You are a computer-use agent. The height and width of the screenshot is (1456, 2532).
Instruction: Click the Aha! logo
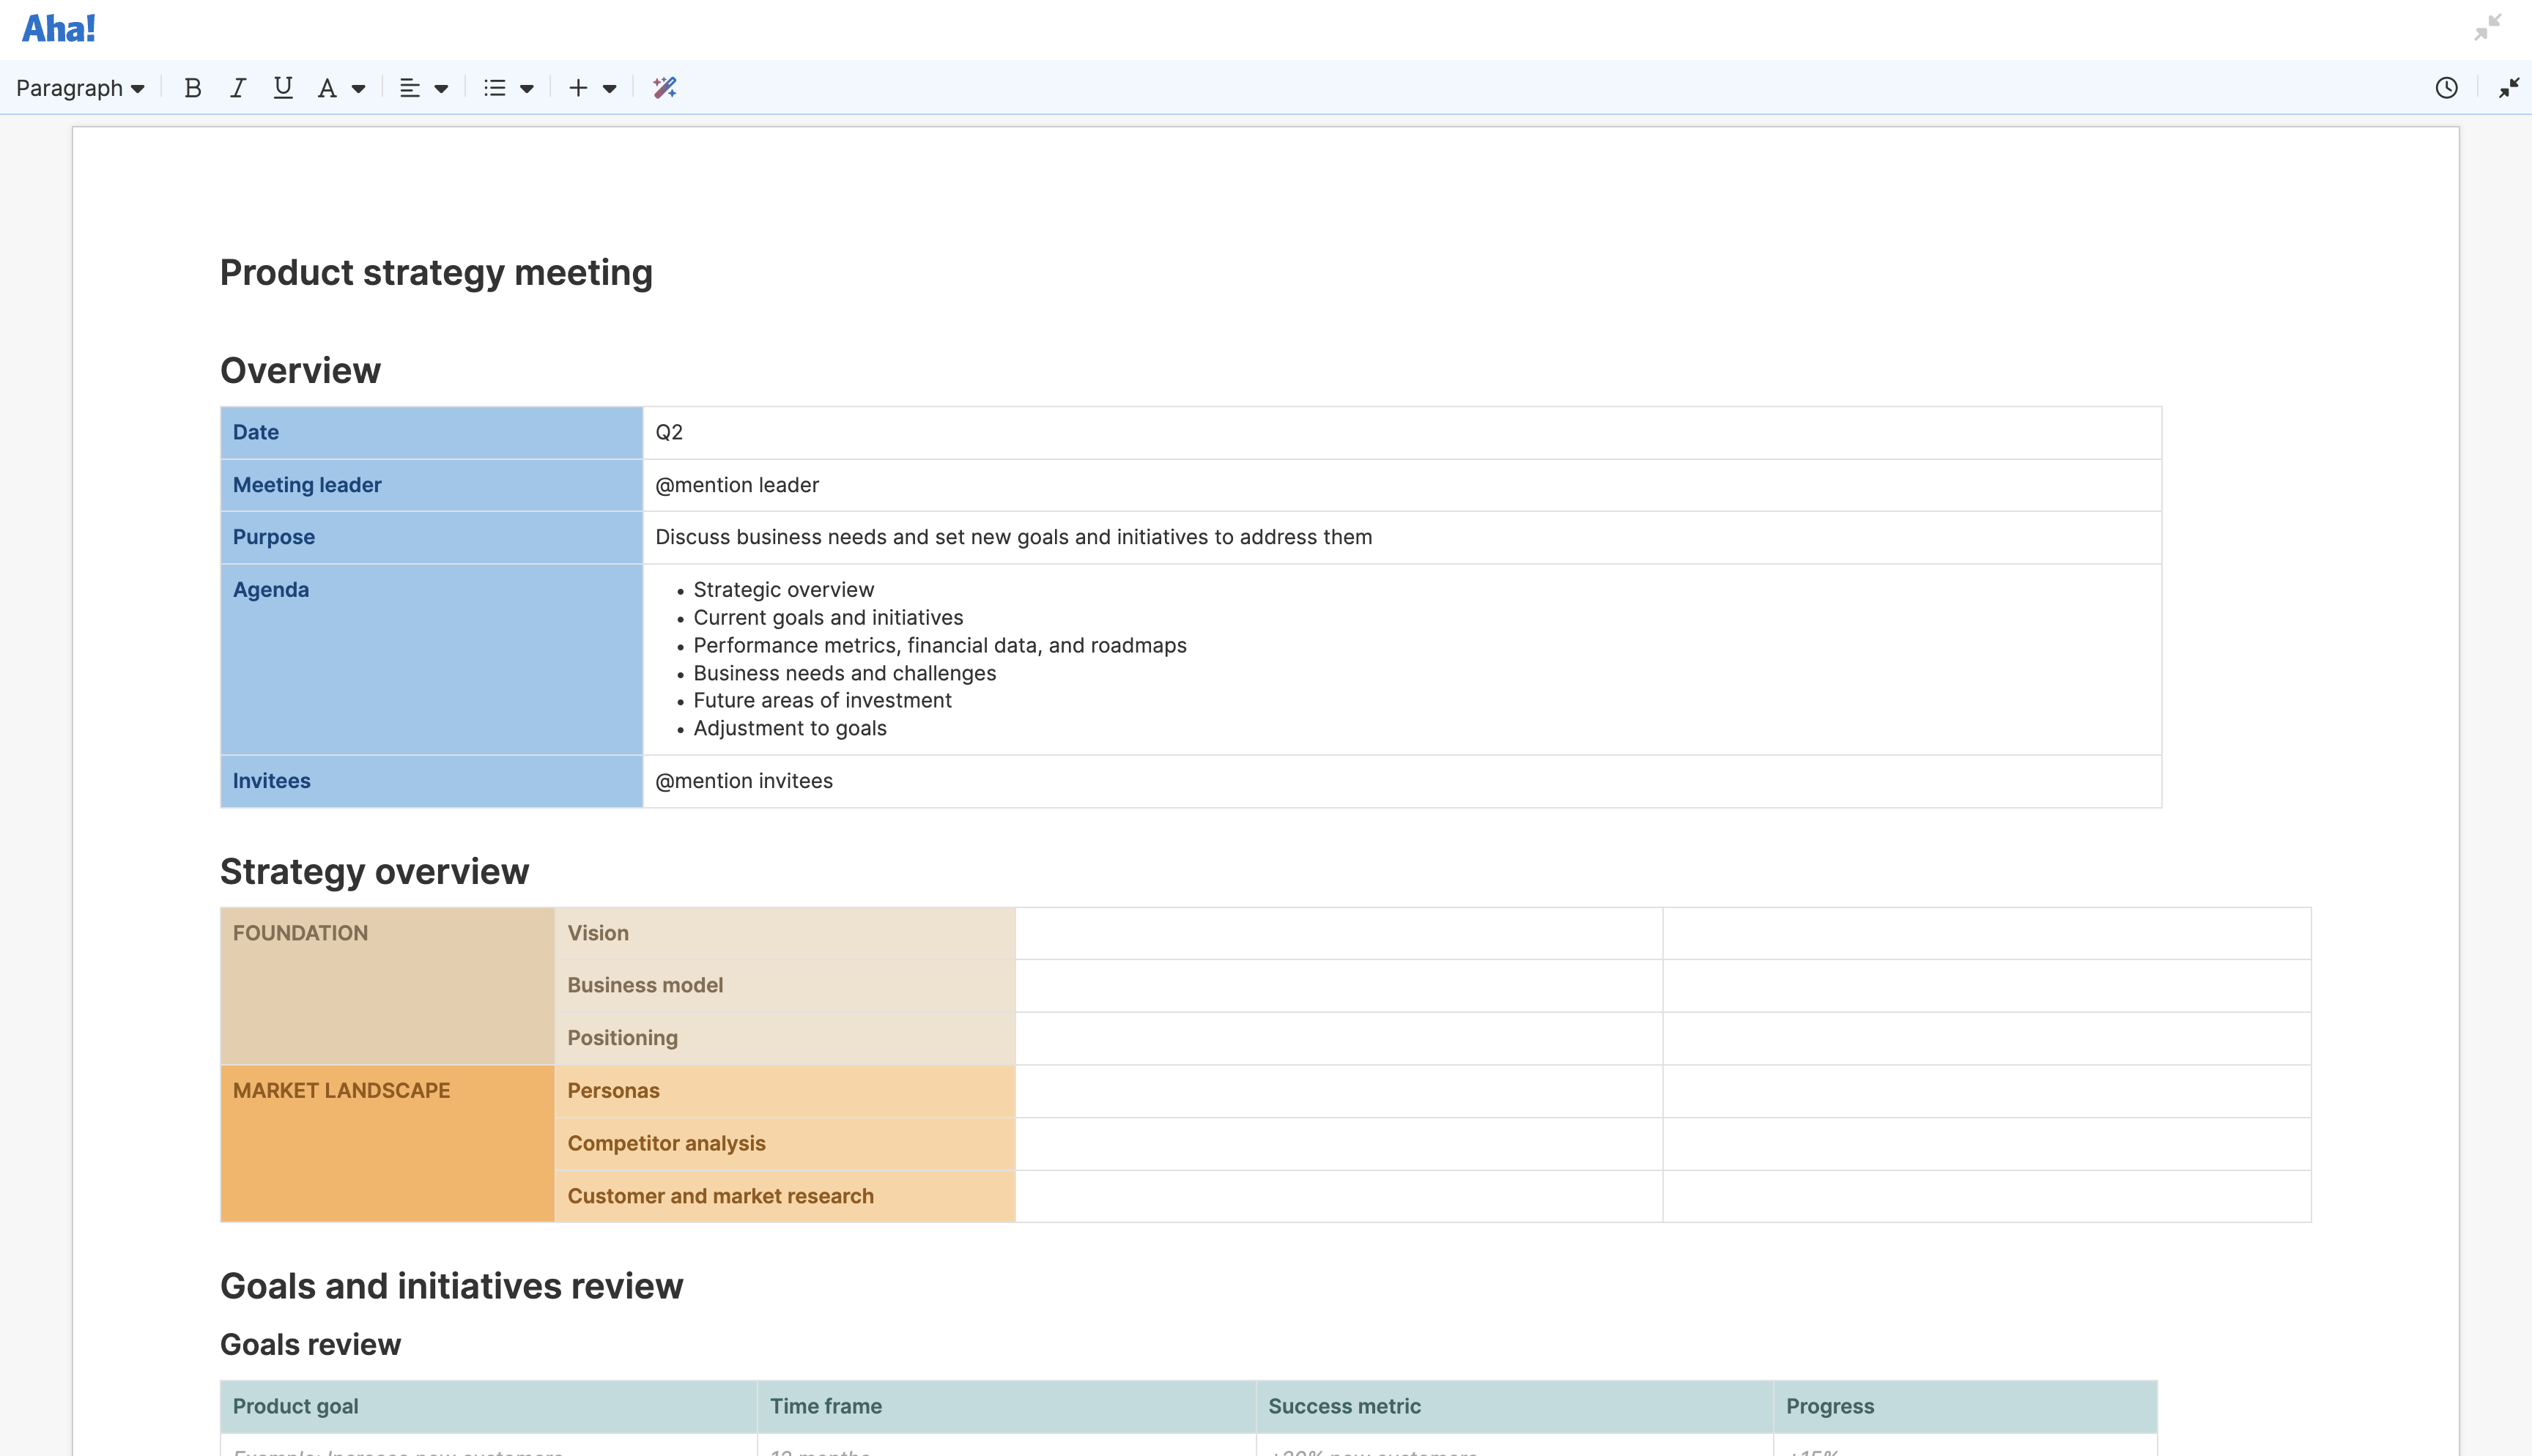click(59, 29)
